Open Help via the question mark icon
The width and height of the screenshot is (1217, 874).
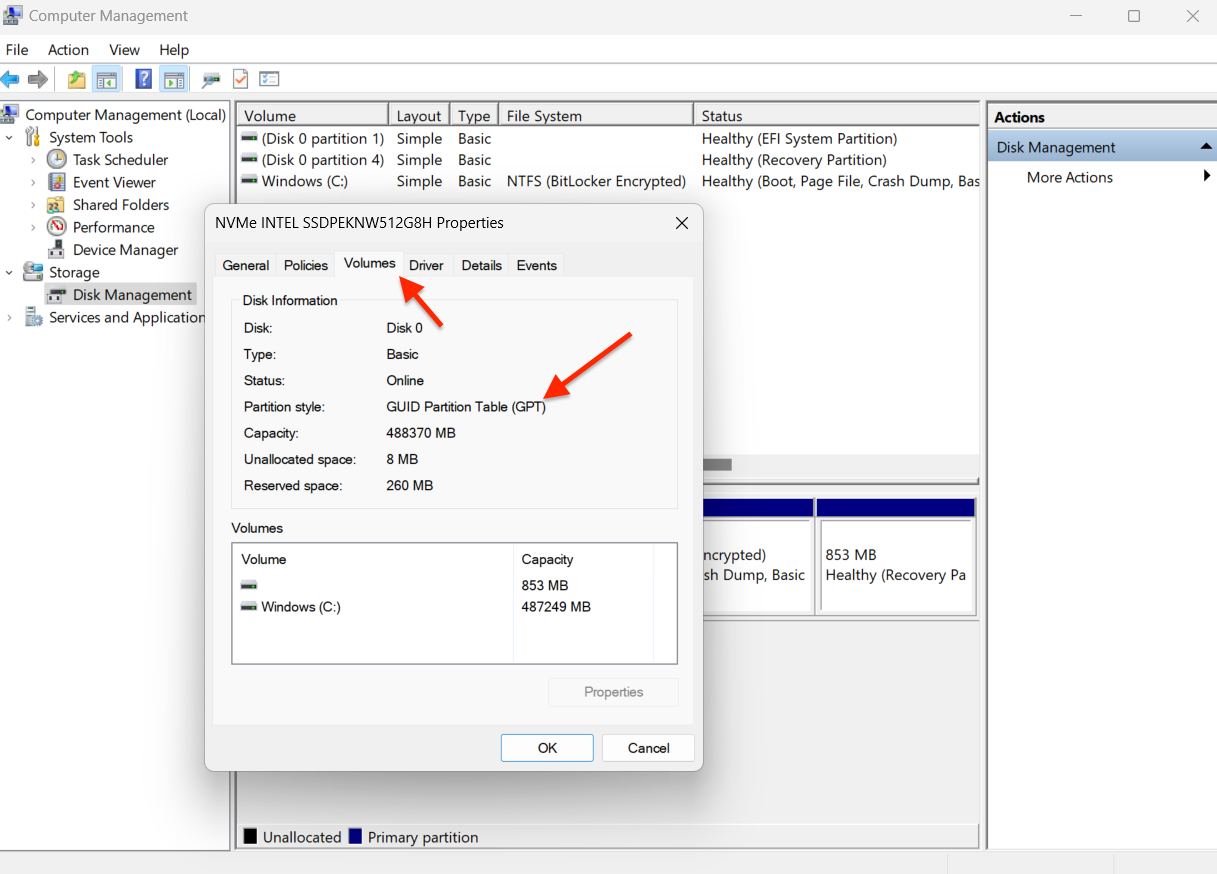tap(143, 79)
